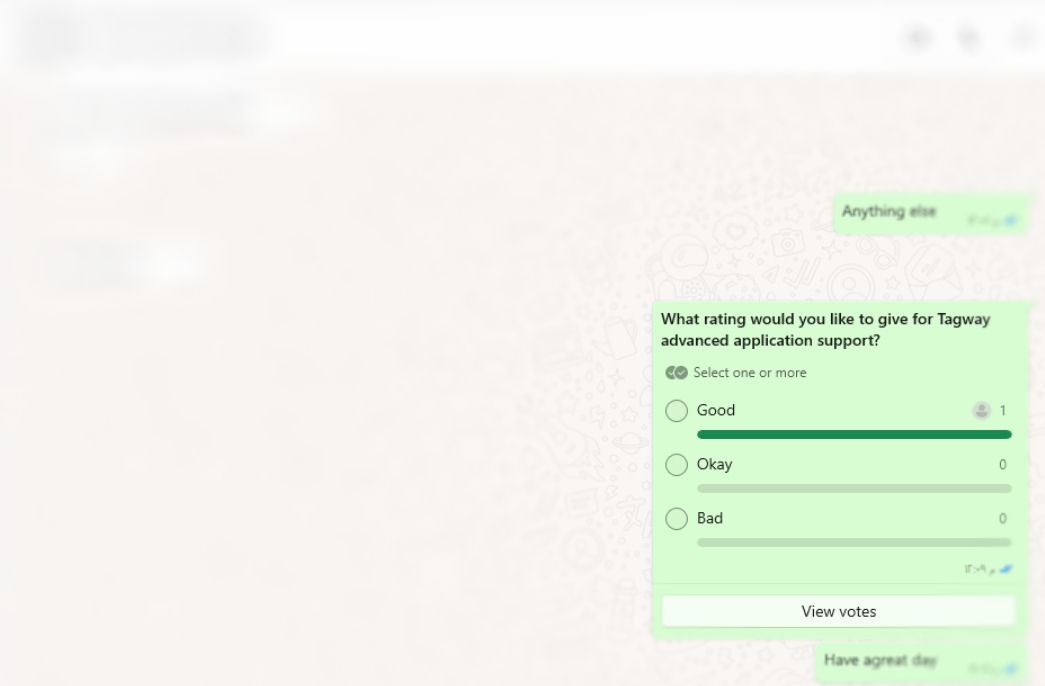This screenshot has width=1045, height=686.
Task: Click the poll message timestamp
Action: [x=975, y=570]
